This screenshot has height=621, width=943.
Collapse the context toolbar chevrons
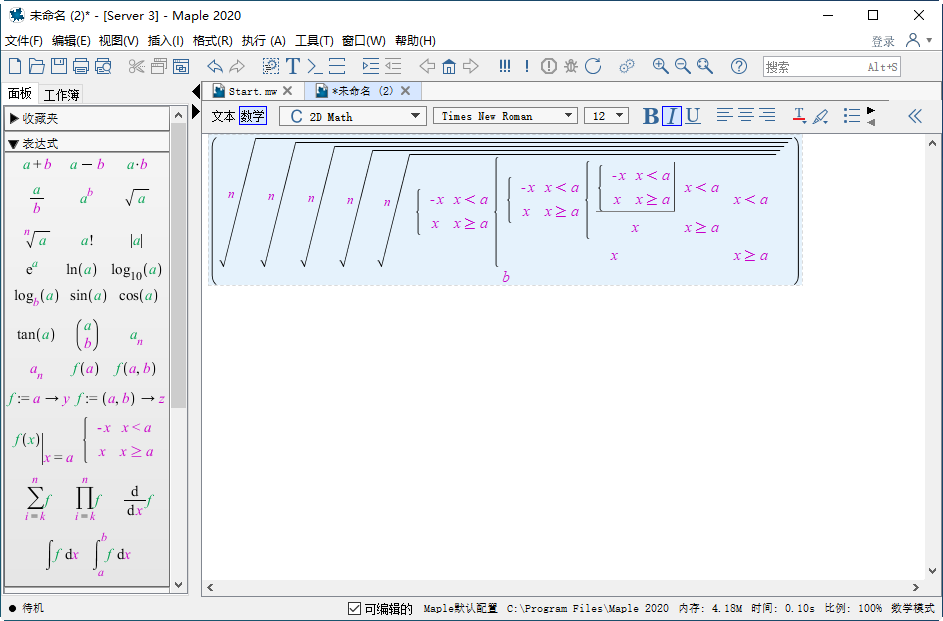pyautogui.click(x=915, y=116)
